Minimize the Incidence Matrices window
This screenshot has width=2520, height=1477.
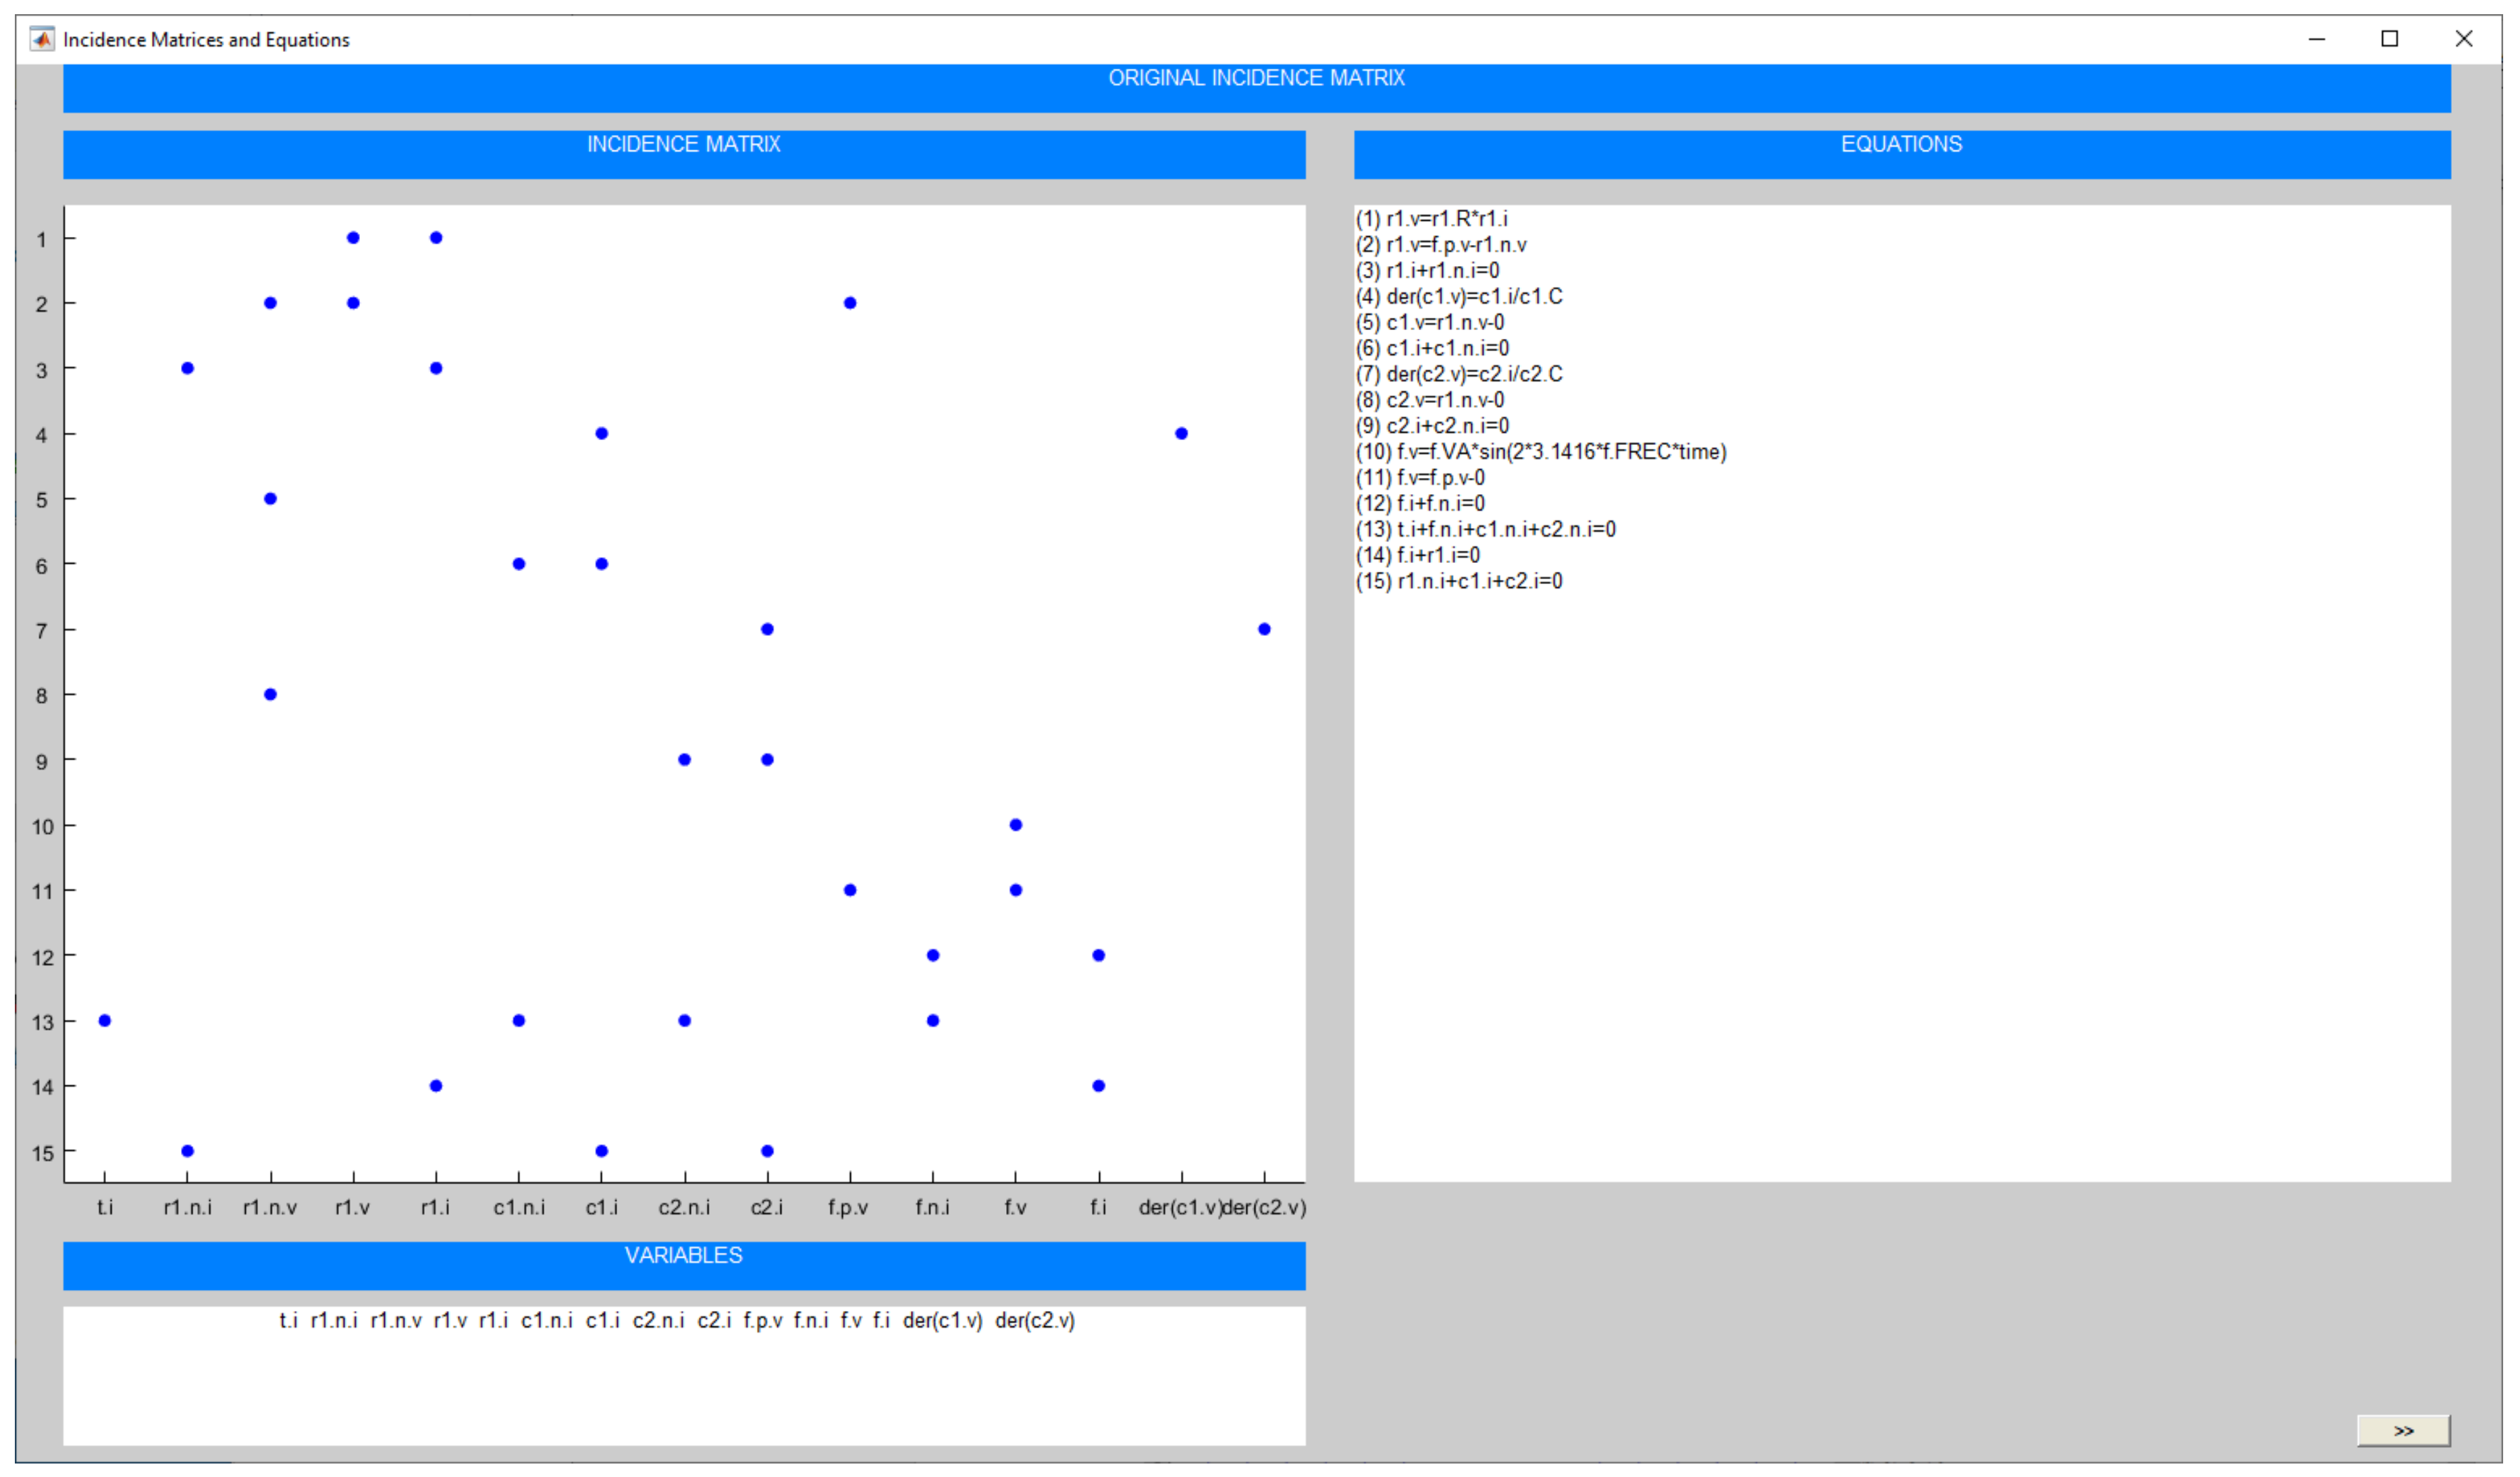click(2317, 39)
